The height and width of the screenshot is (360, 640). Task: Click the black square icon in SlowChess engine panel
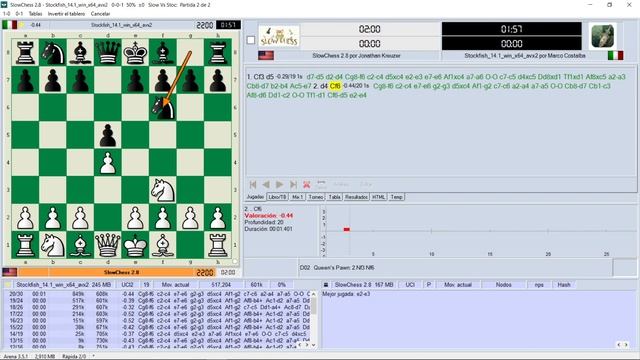click(x=326, y=285)
